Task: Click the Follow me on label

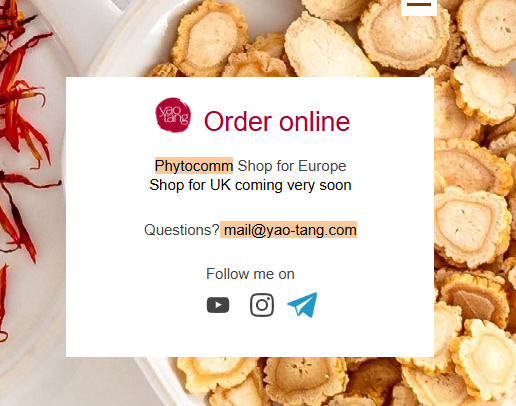Action: click(x=250, y=274)
